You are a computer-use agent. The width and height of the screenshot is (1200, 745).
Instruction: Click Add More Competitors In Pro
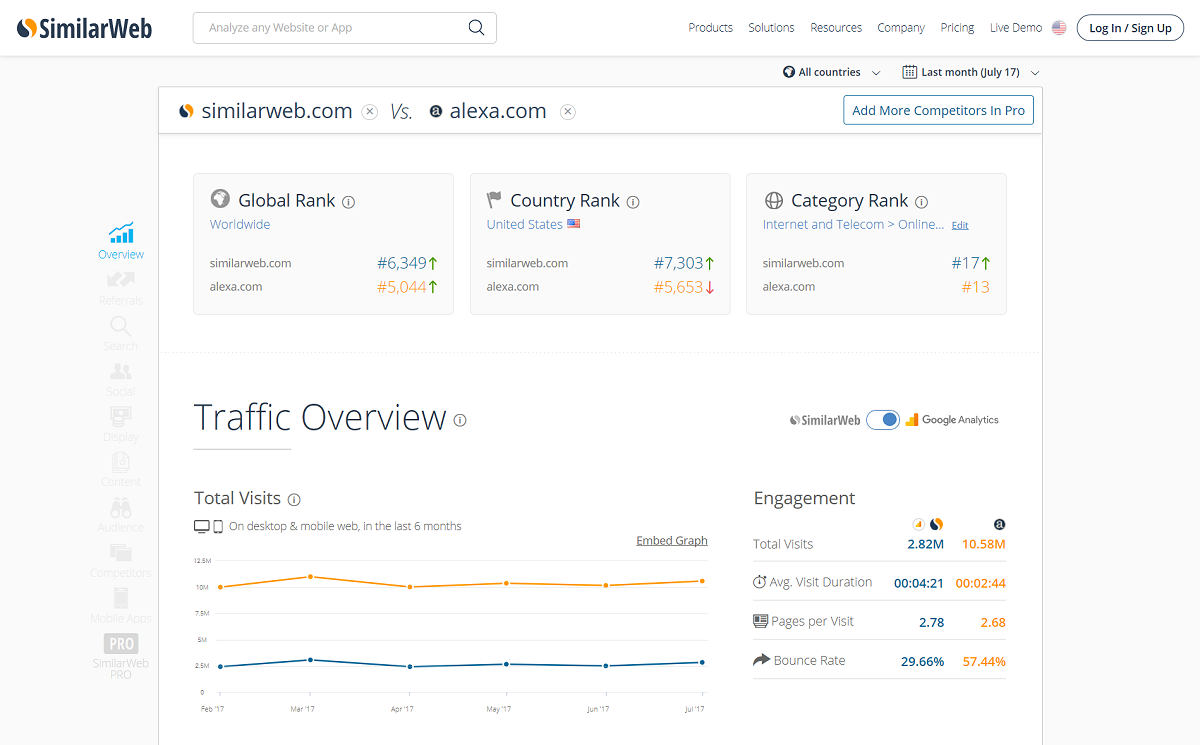tap(939, 111)
